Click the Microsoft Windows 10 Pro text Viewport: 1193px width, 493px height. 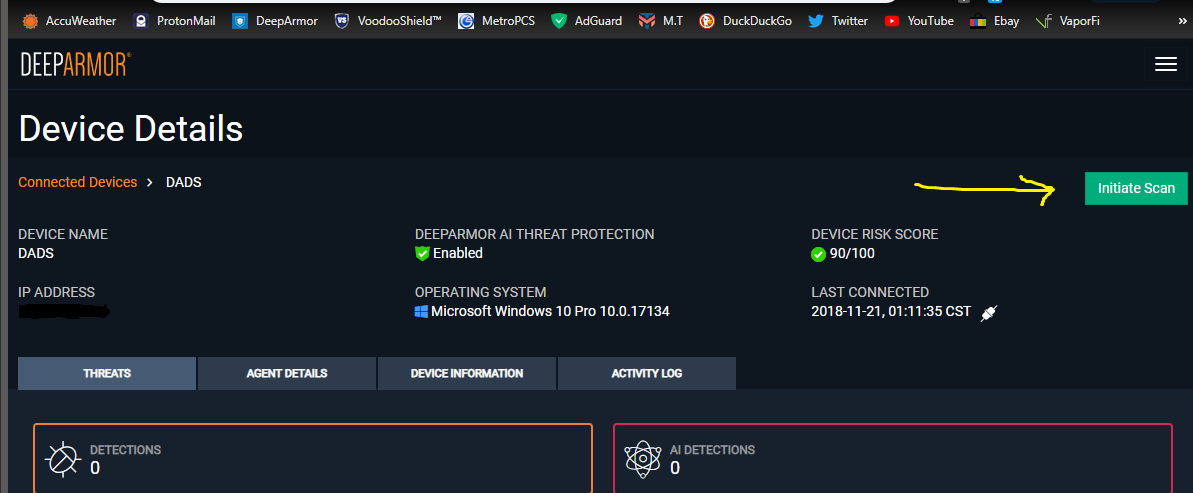[x=550, y=311]
